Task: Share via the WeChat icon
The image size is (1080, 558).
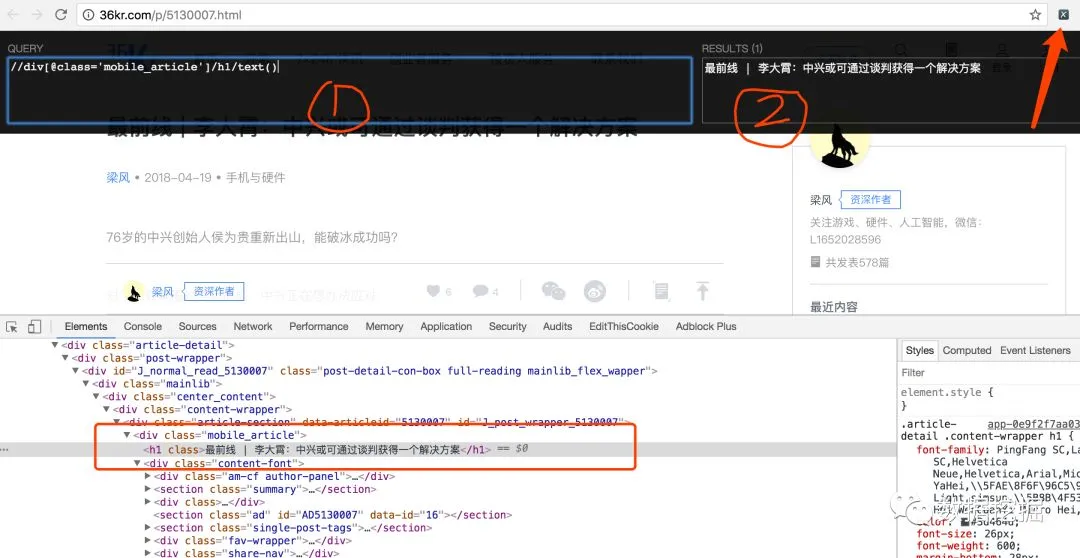Action: pos(553,291)
